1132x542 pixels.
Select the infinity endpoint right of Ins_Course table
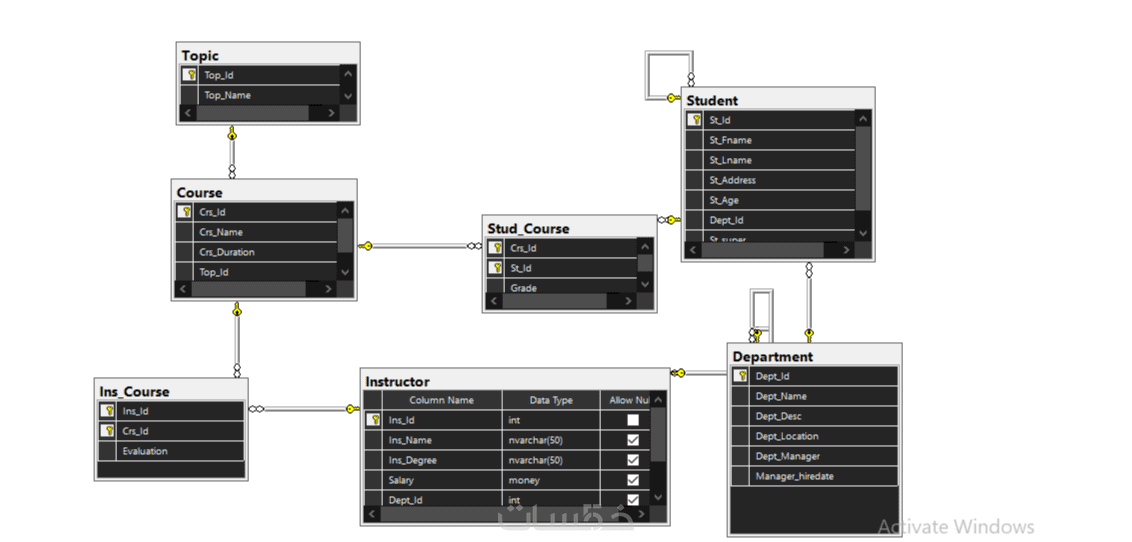point(256,409)
